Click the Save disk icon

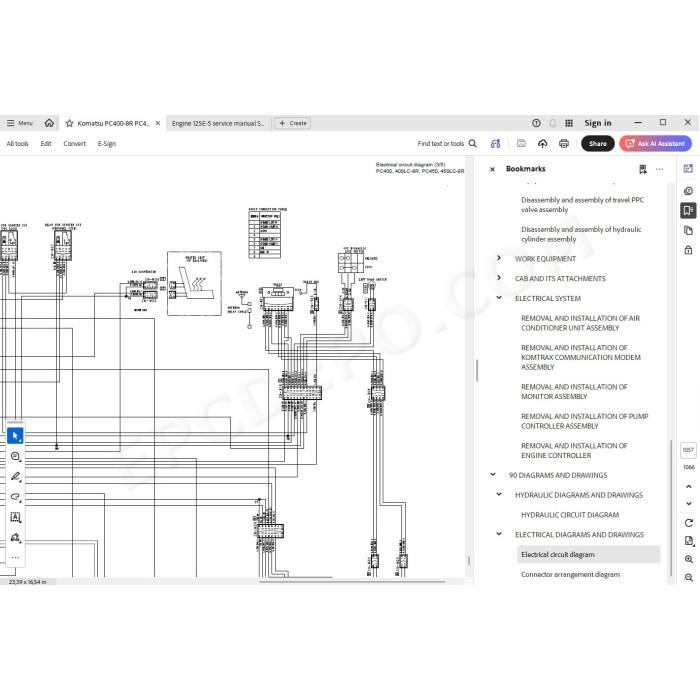point(521,143)
